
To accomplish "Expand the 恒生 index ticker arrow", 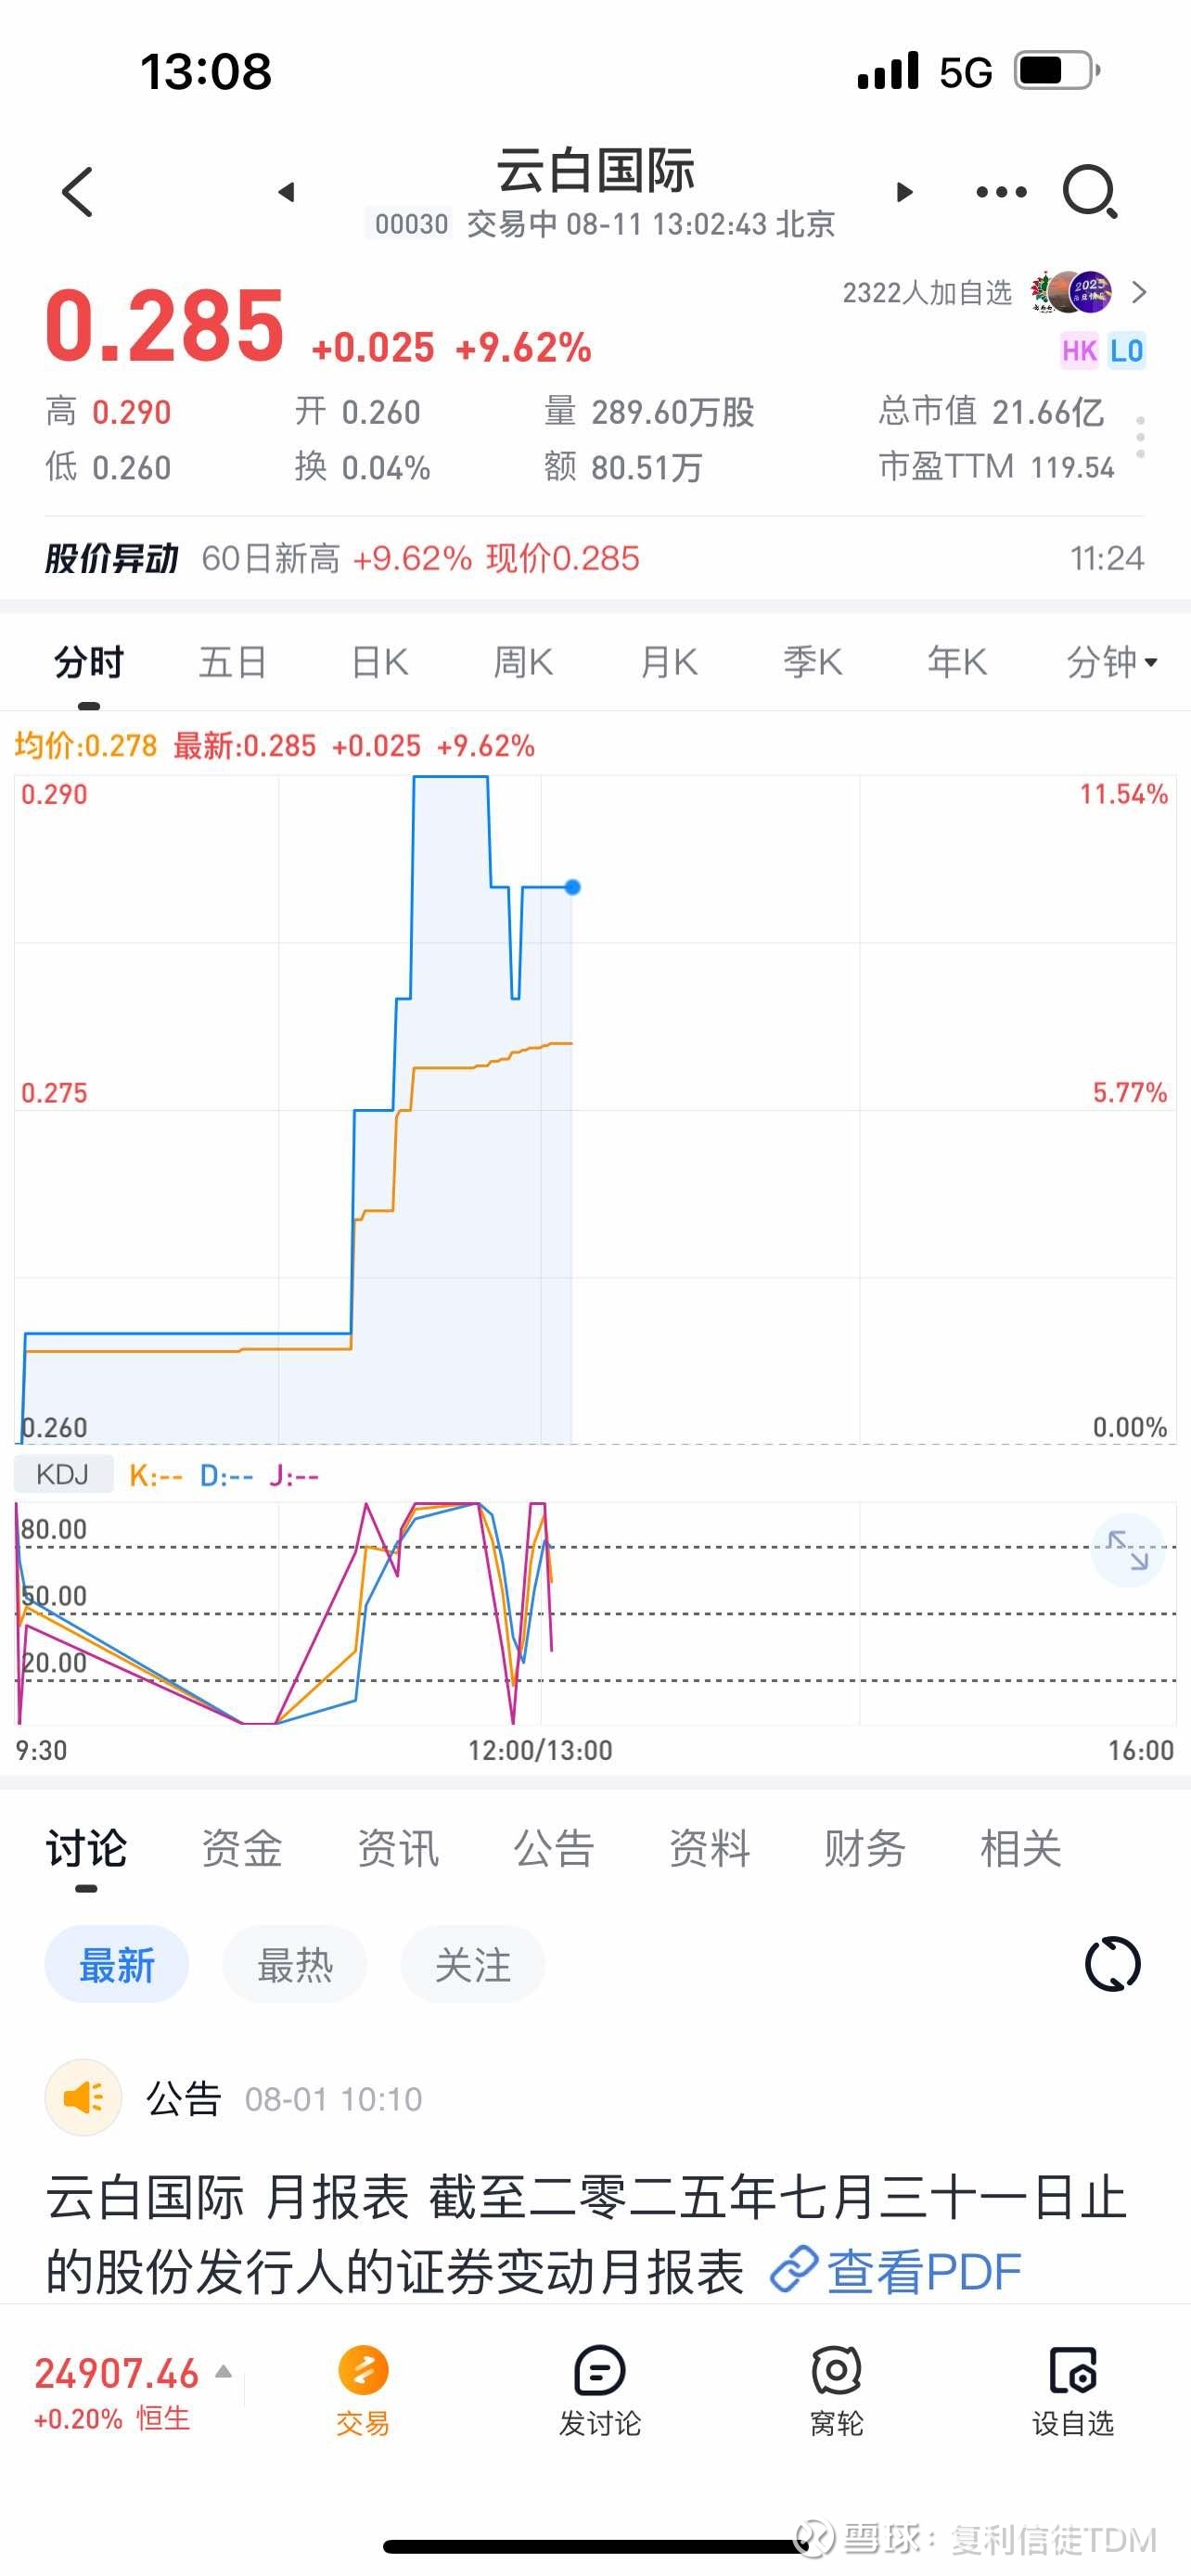I will (224, 2371).
